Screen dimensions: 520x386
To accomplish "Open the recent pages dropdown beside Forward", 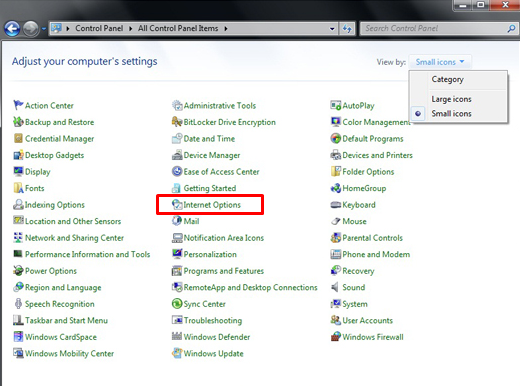I will pos(44,29).
